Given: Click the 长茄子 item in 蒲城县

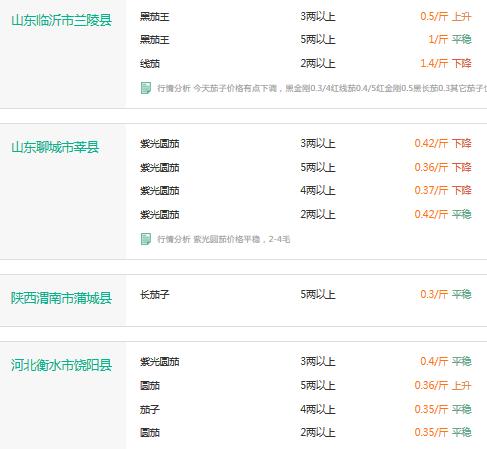Looking at the screenshot, I should click(155, 295).
